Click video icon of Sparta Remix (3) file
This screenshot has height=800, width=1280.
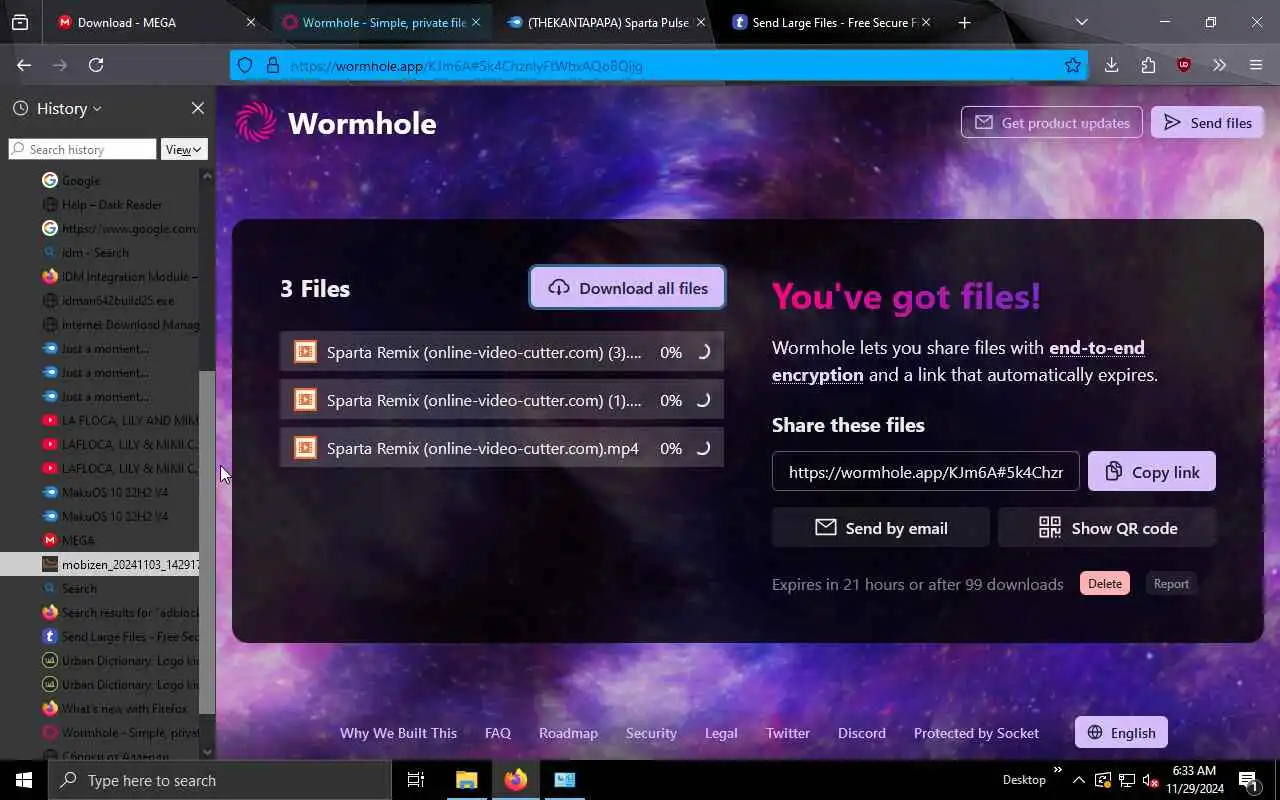click(305, 352)
